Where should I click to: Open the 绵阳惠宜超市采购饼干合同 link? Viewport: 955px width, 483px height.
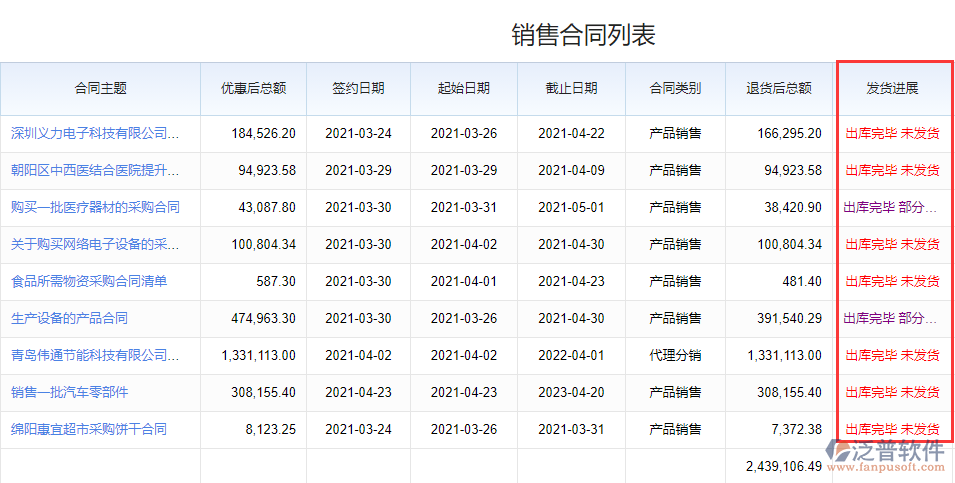89,429
